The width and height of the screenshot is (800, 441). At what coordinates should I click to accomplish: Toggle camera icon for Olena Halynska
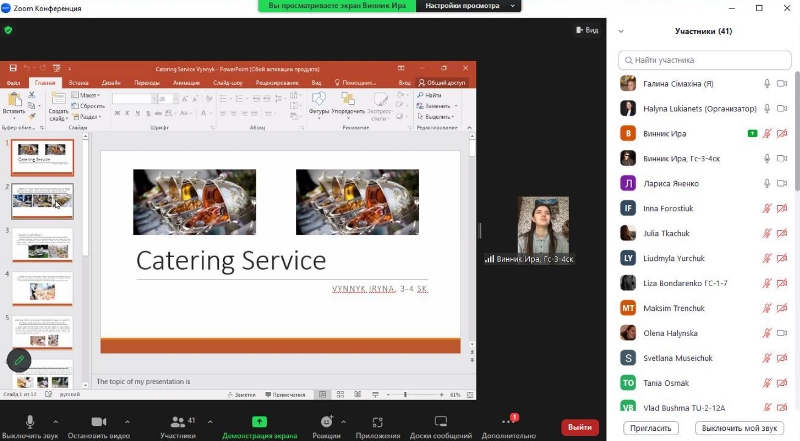[x=782, y=333]
